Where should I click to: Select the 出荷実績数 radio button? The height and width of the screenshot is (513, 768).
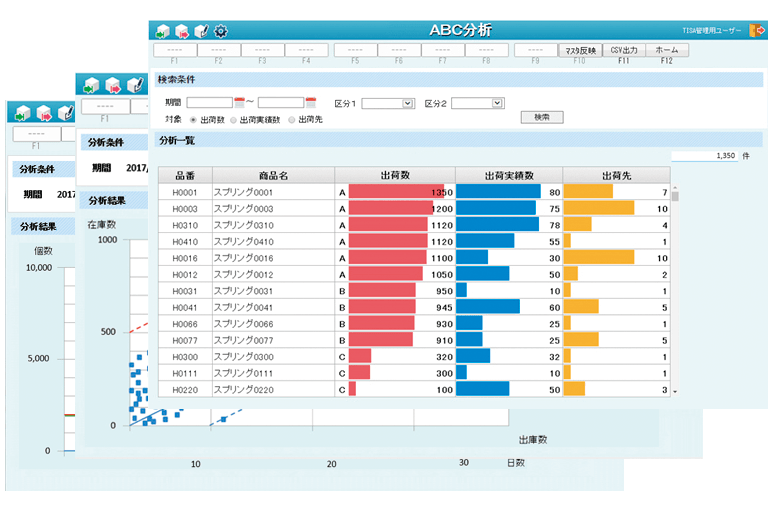233,119
